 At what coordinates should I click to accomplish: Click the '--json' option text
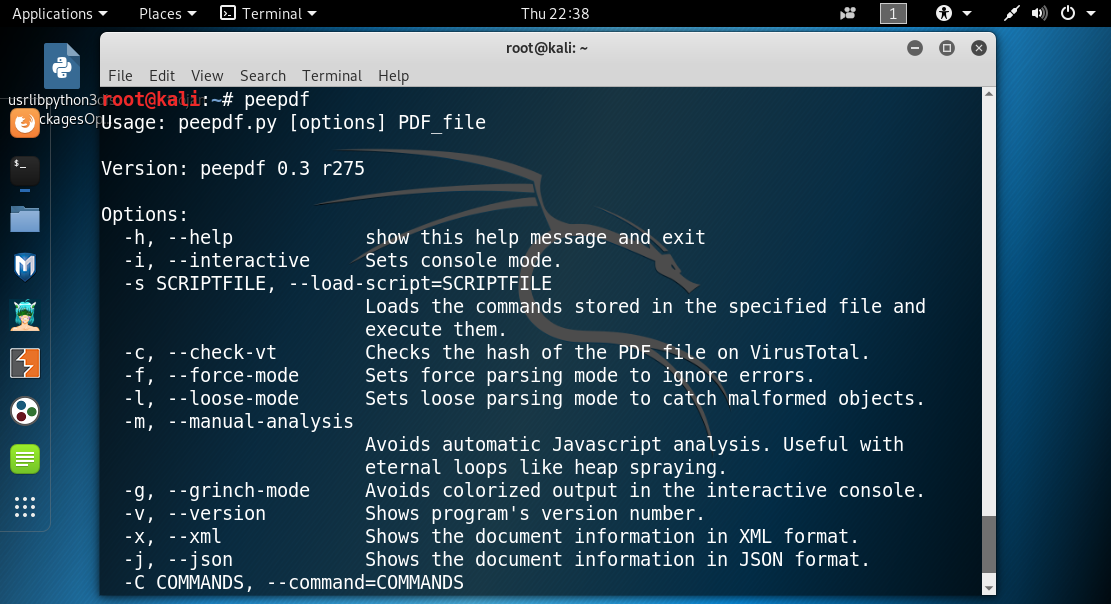(201, 559)
